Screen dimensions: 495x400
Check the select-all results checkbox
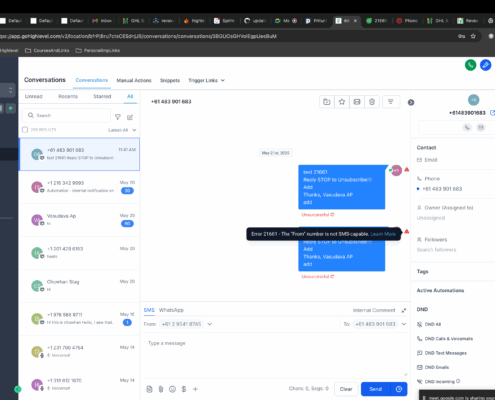25,130
